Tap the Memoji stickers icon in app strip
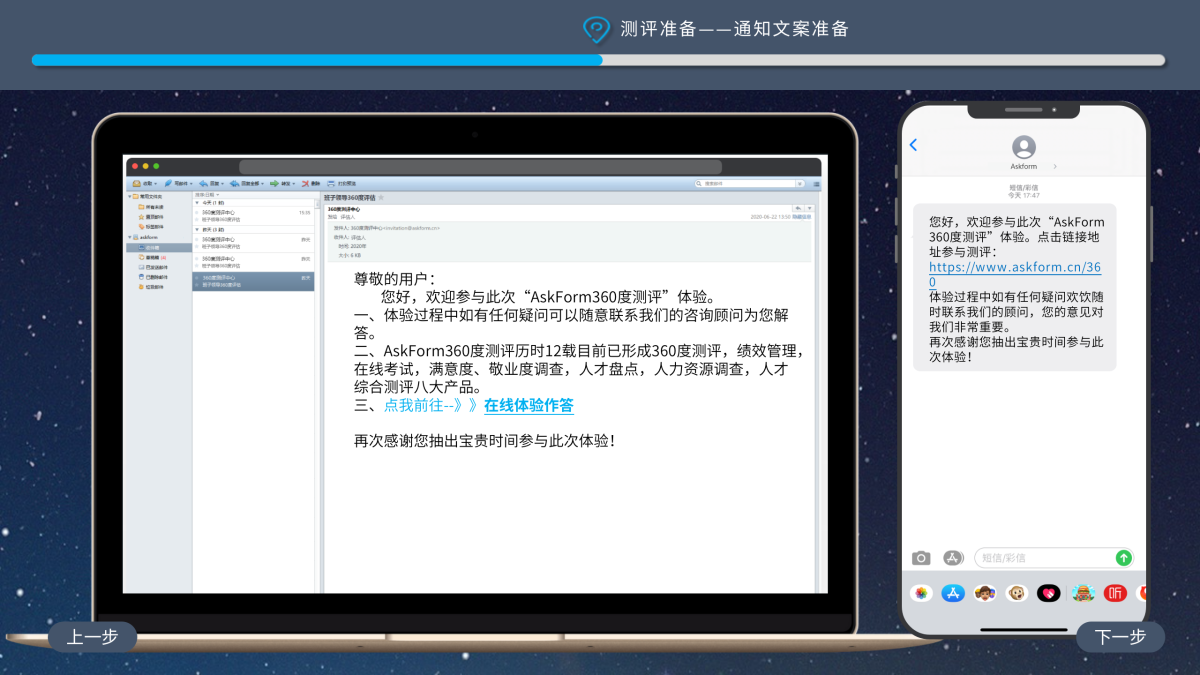This screenshot has width=1200, height=675. click(985, 593)
